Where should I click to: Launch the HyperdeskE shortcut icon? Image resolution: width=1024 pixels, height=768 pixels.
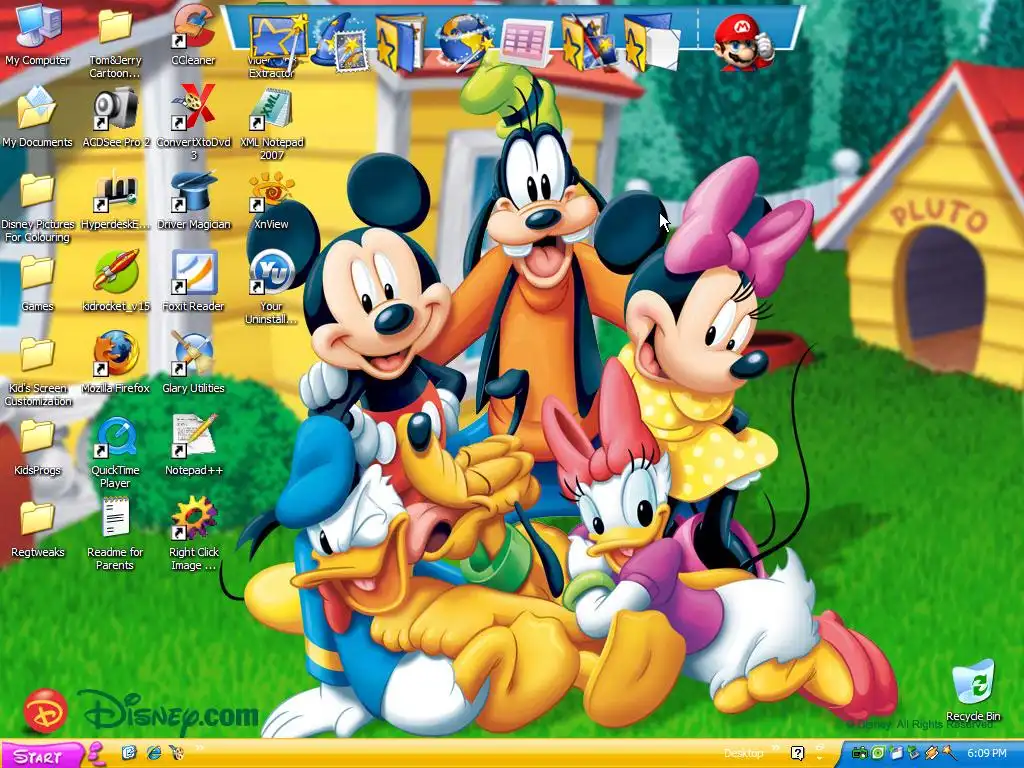pos(116,200)
